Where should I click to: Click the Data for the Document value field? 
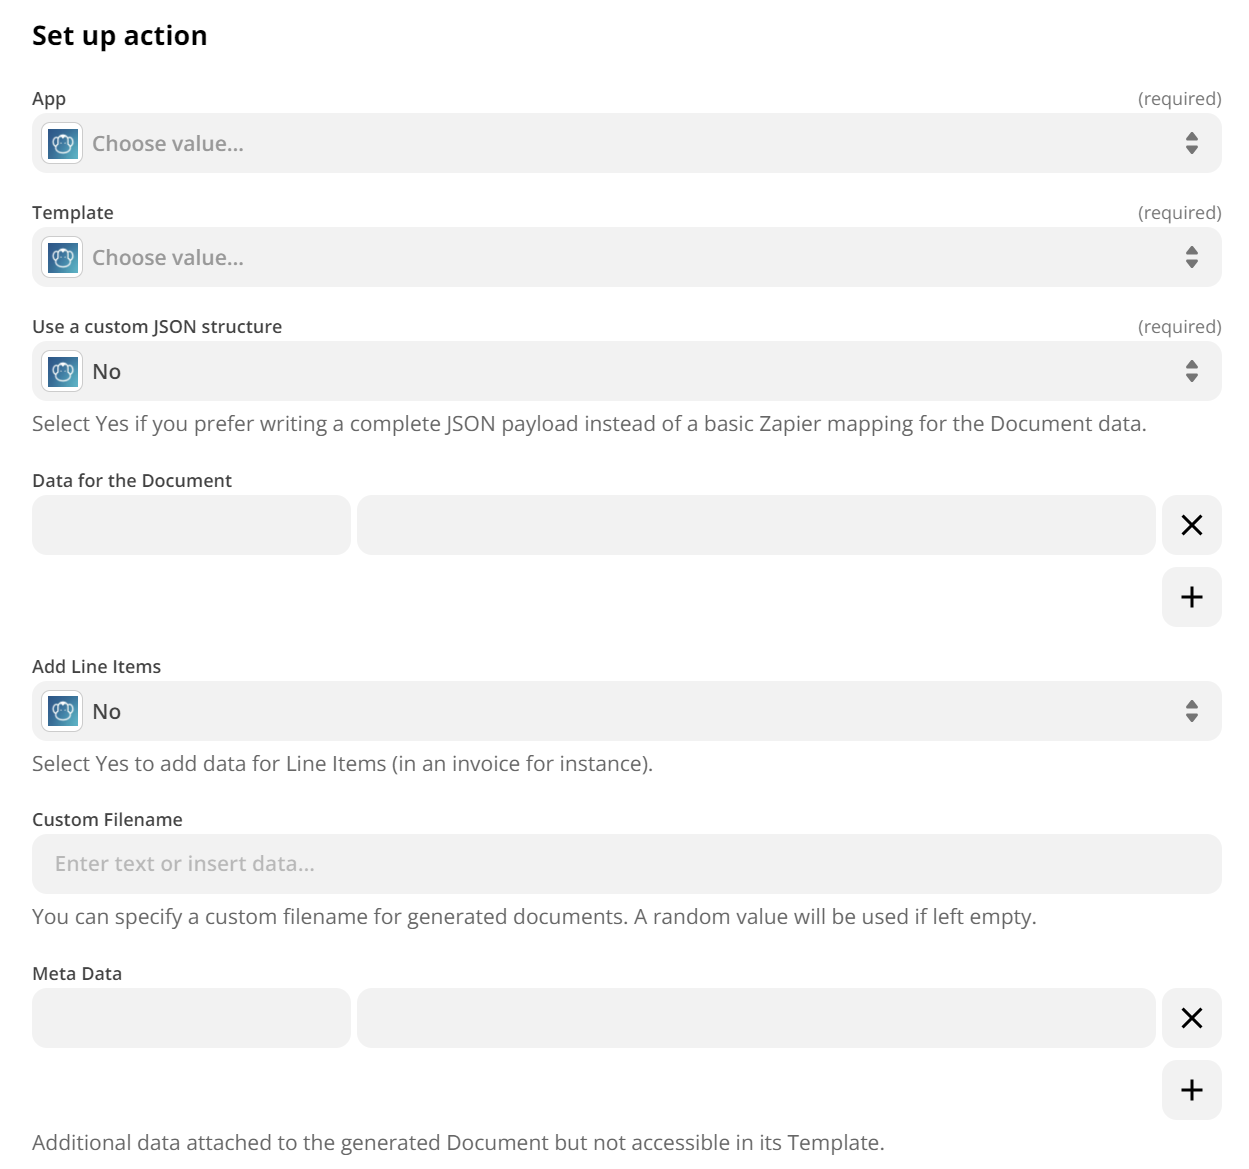click(x=755, y=525)
